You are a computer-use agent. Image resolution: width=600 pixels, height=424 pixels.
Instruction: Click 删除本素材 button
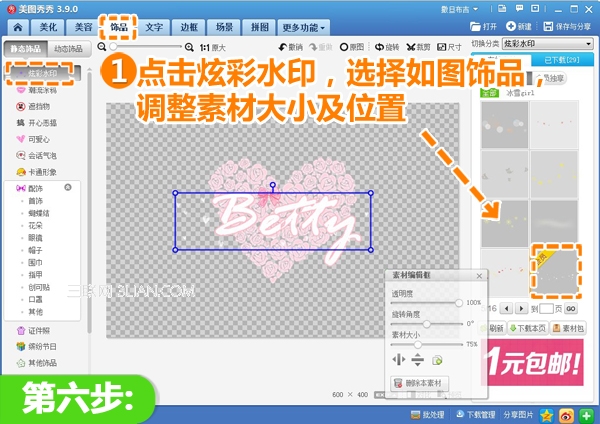[419, 383]
